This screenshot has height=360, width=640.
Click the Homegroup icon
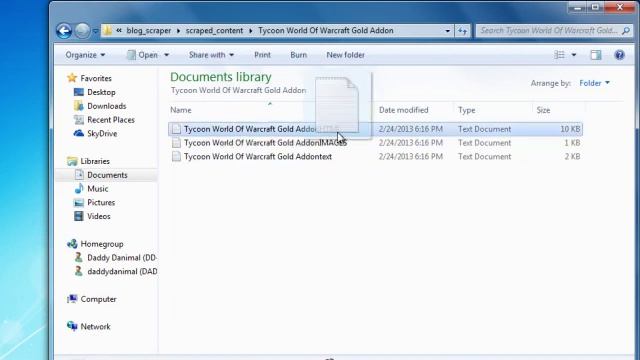72,244
